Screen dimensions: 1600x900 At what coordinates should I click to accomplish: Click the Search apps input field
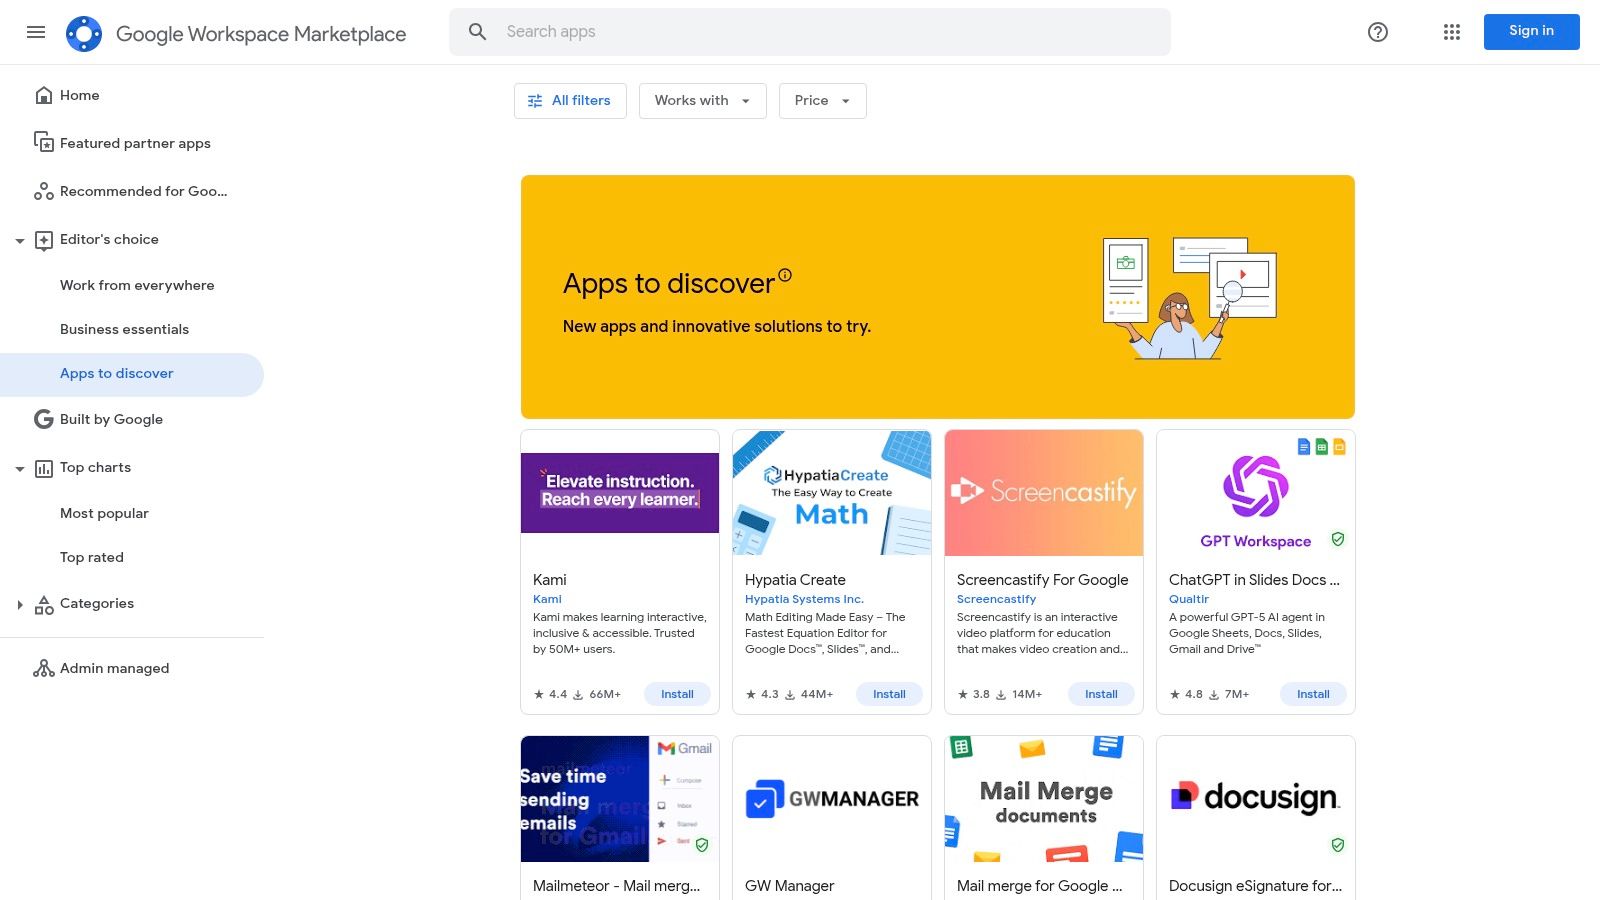point(800,31)
